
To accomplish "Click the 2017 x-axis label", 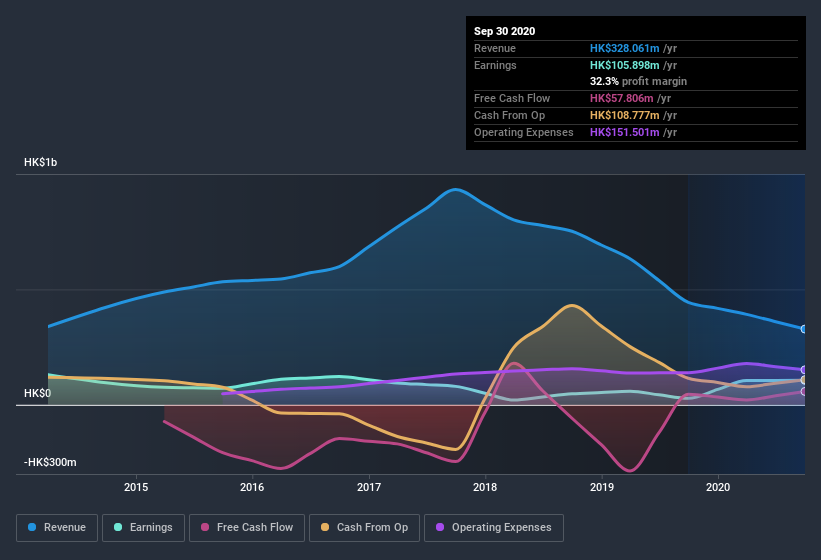I will [369, 487].
